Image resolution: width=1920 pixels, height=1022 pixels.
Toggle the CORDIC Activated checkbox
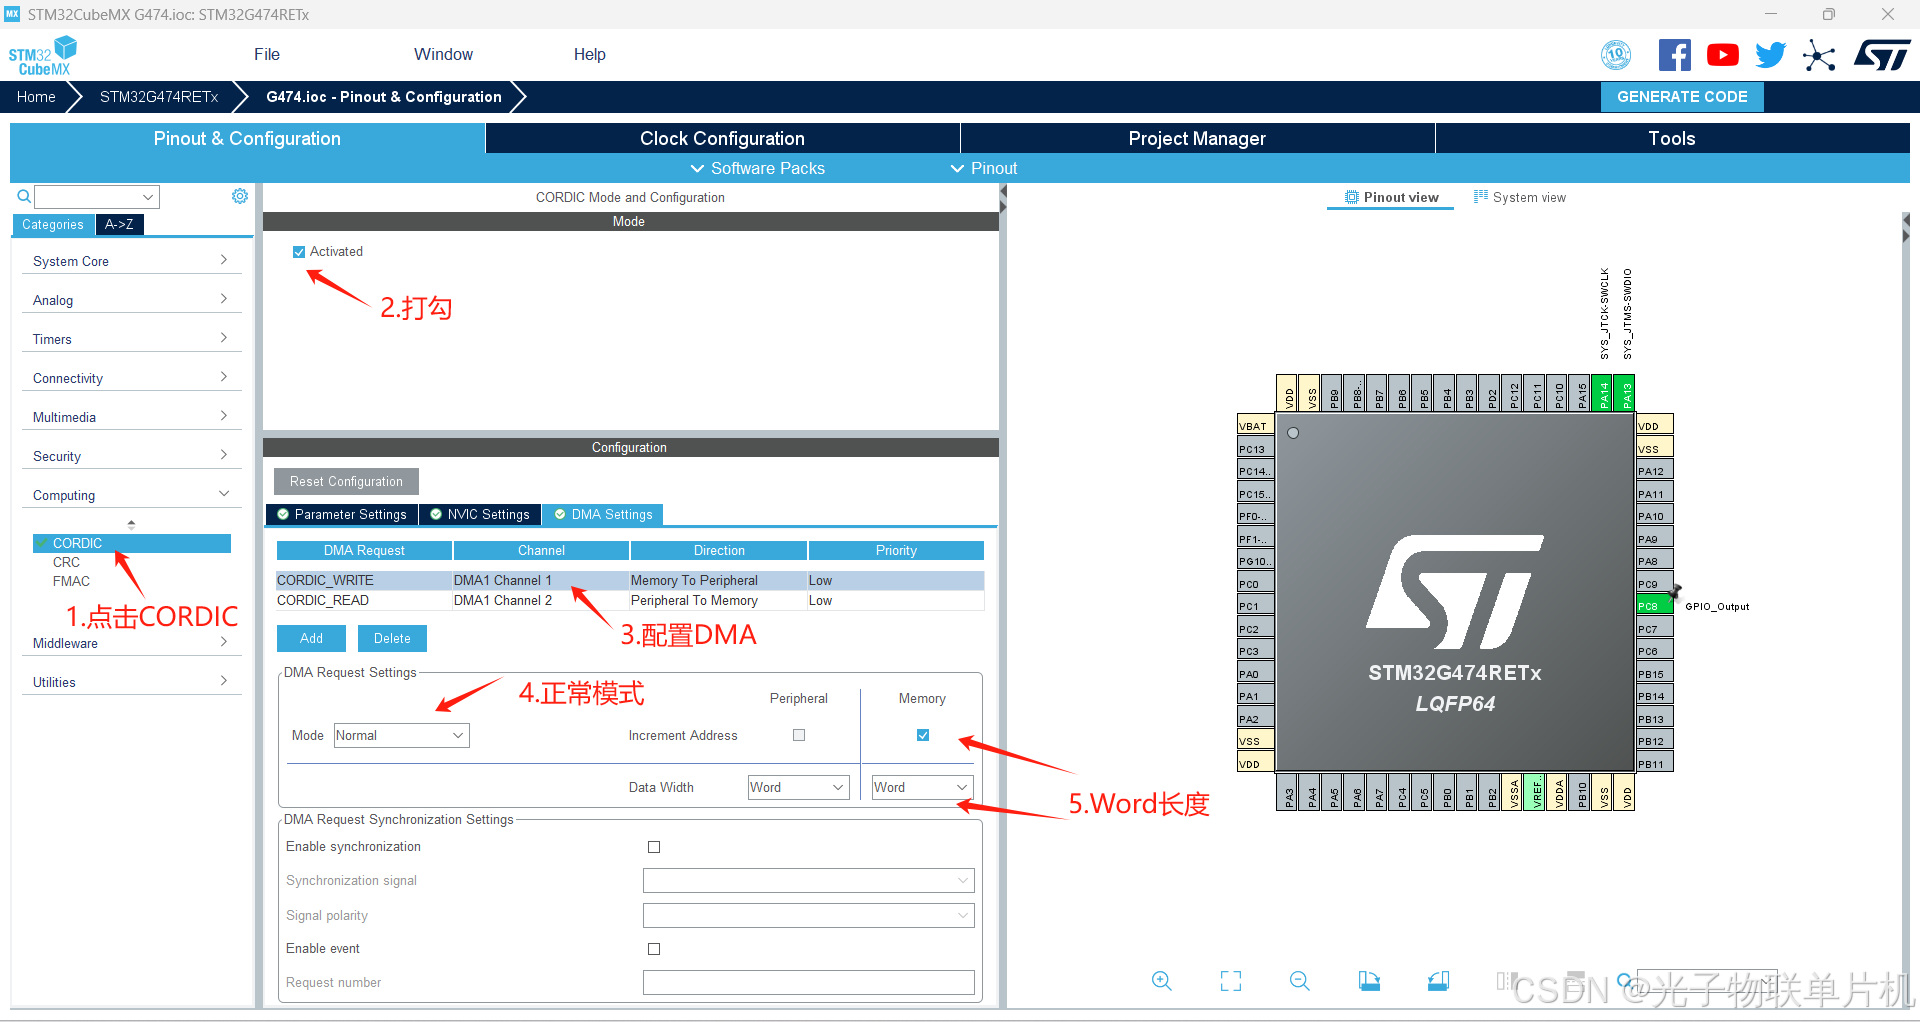(x=299, y=252)
